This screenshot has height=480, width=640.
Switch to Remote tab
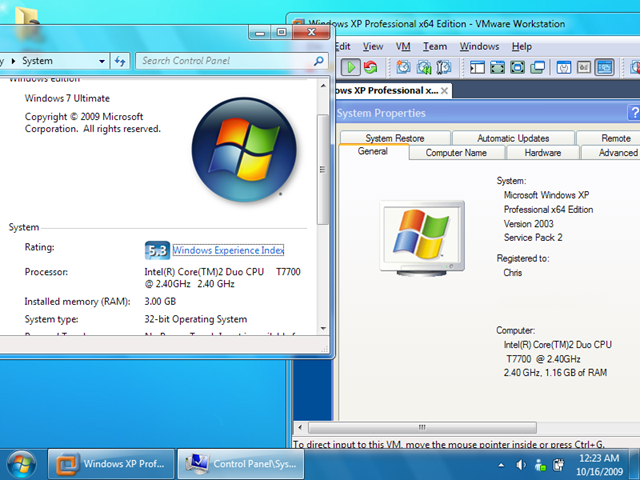(608, 138)
